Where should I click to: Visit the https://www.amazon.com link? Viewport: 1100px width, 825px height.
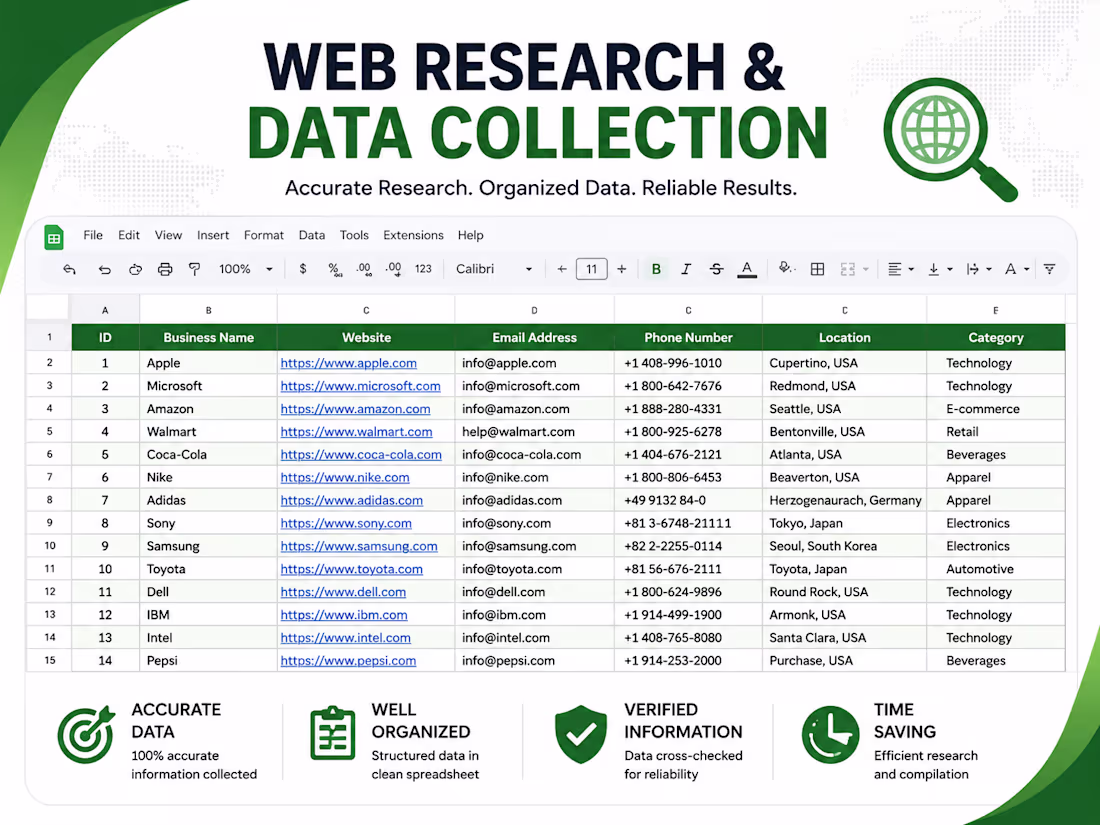356,409
